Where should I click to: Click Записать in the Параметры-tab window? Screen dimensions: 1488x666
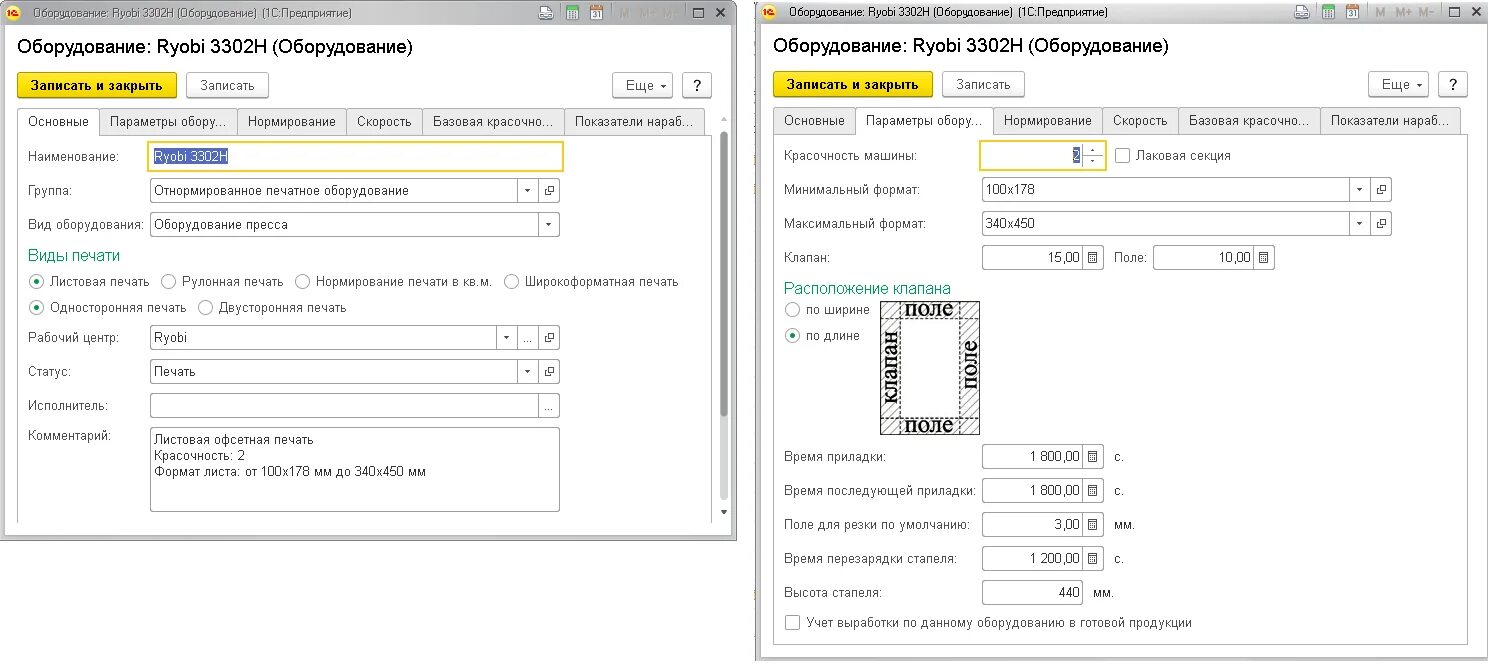coord(983,85)
